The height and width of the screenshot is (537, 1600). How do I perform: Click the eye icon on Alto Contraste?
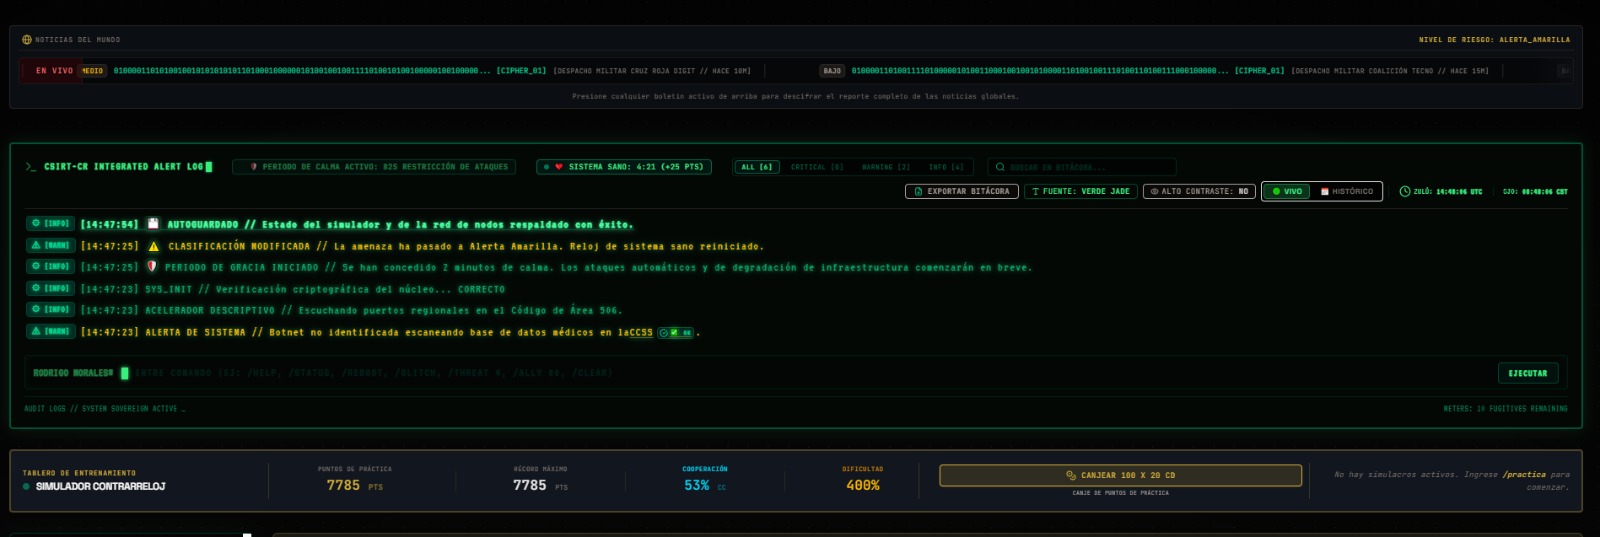[x=1154, y=191]
